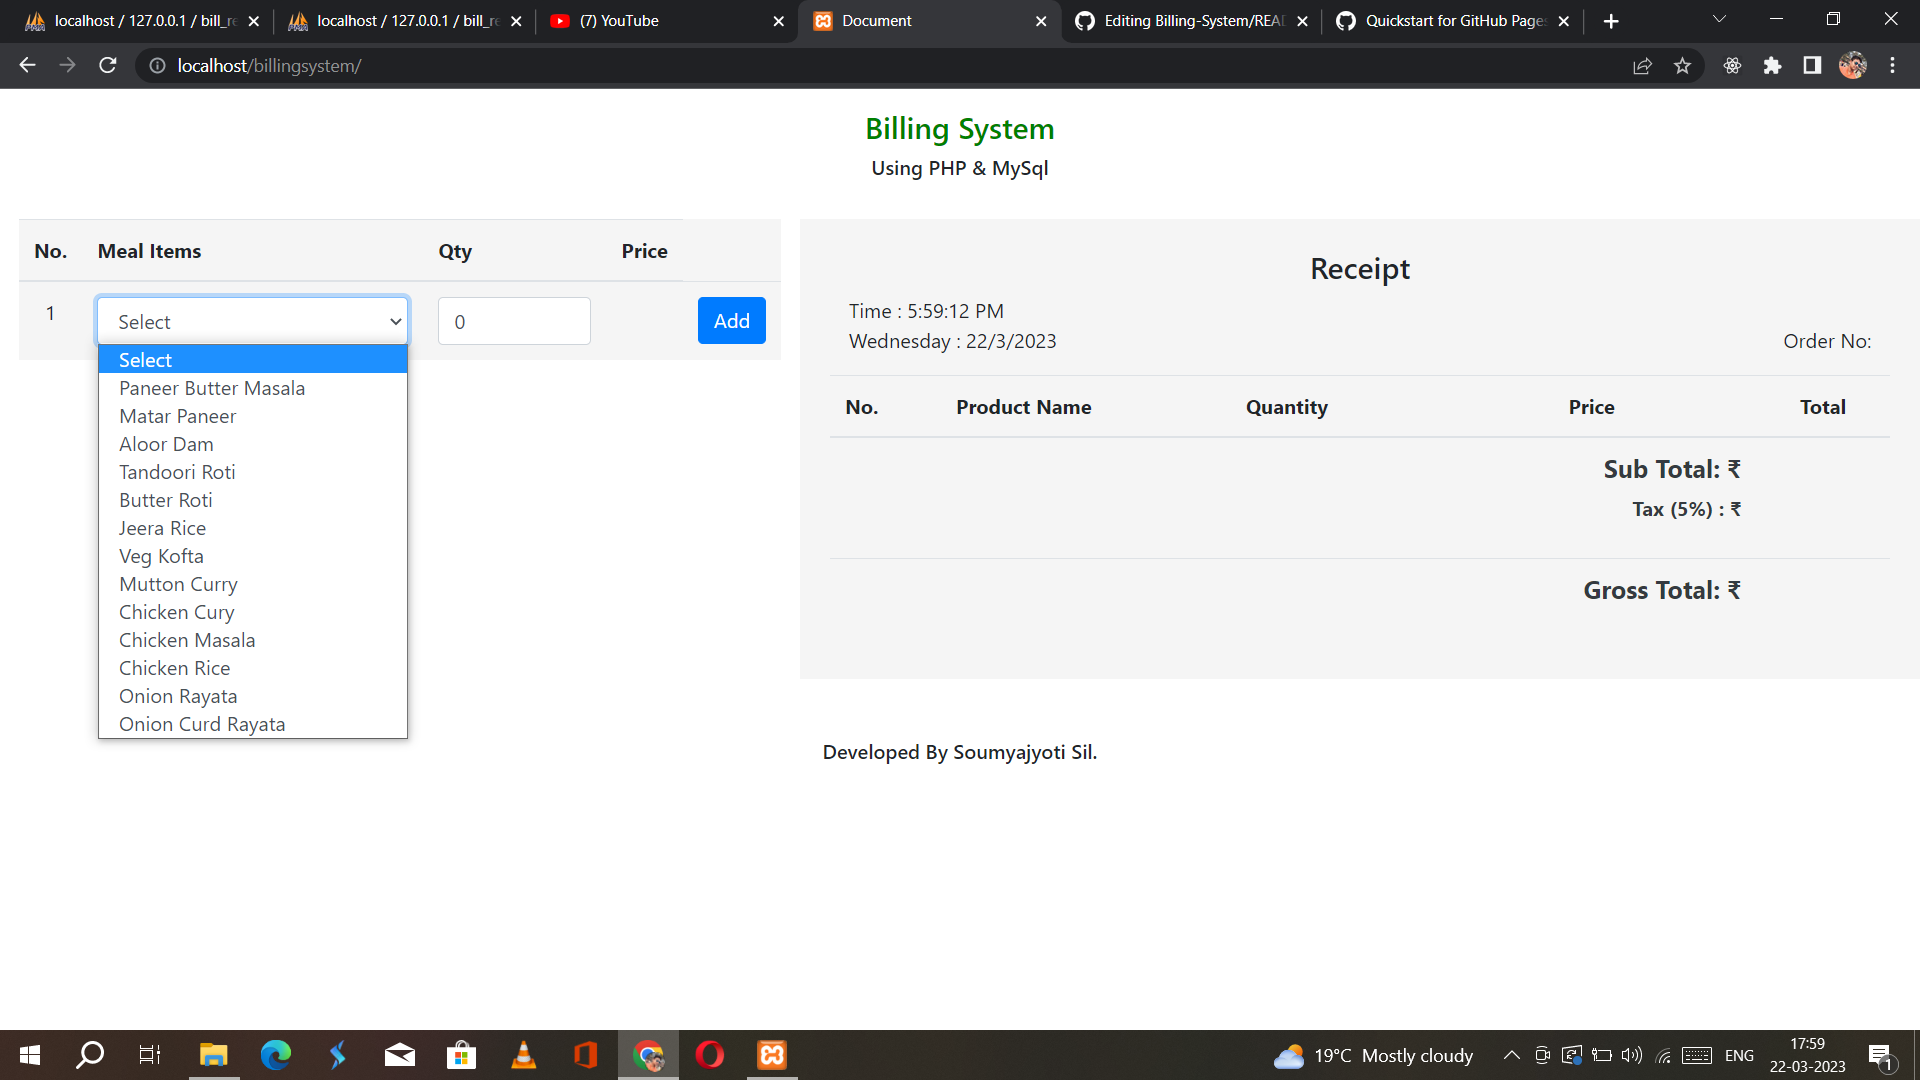Choose Paneer Butter Masala option

(x=211, y=388)
